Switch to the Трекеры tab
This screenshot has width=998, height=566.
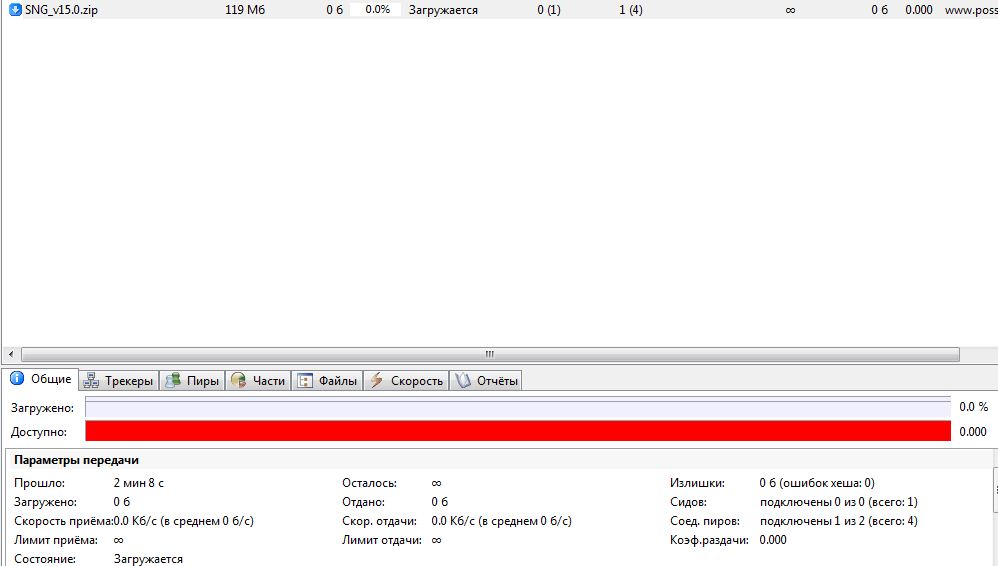tap(119, 381)
